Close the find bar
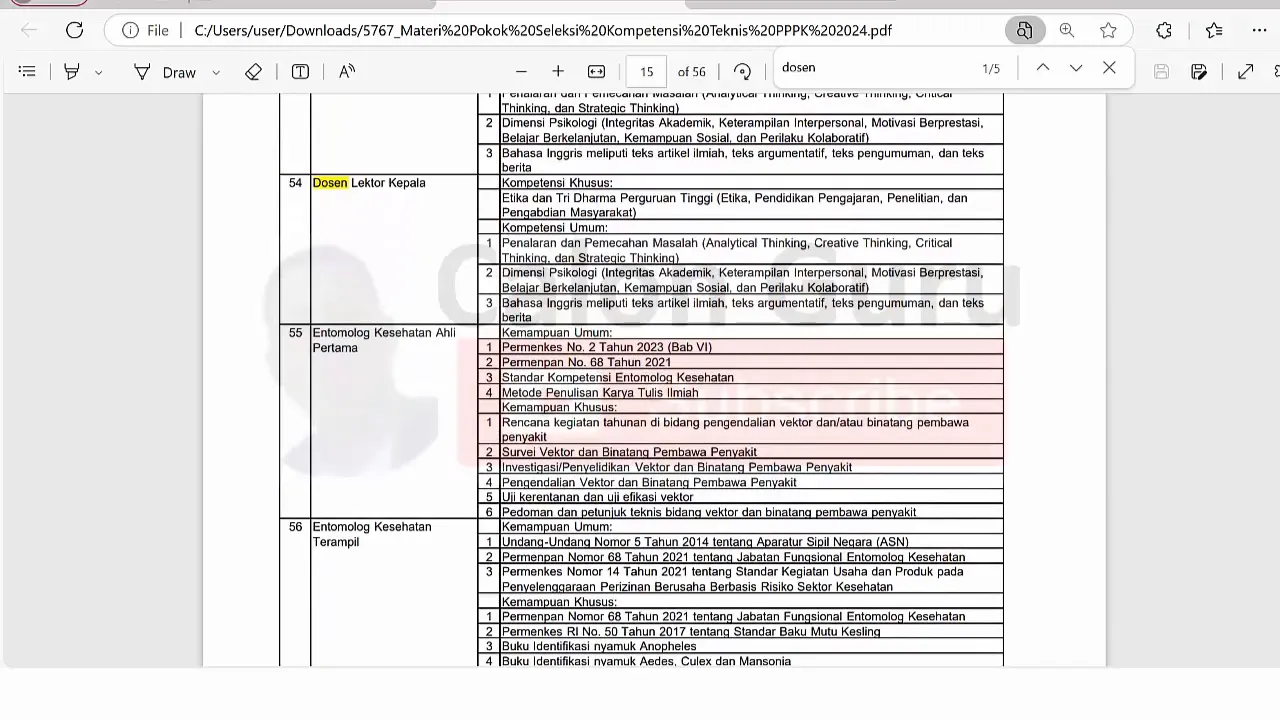Screen dimensions: 1280x720 click(1109, 68)
